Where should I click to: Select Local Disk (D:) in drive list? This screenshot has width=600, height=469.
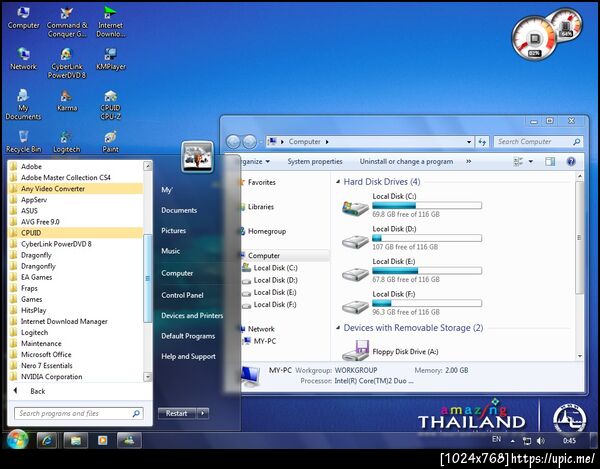411,238
